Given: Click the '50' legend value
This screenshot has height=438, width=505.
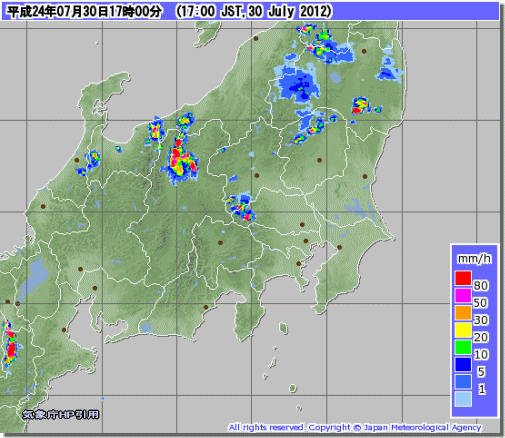Looking at the screenshot, I should coord(481,303).
